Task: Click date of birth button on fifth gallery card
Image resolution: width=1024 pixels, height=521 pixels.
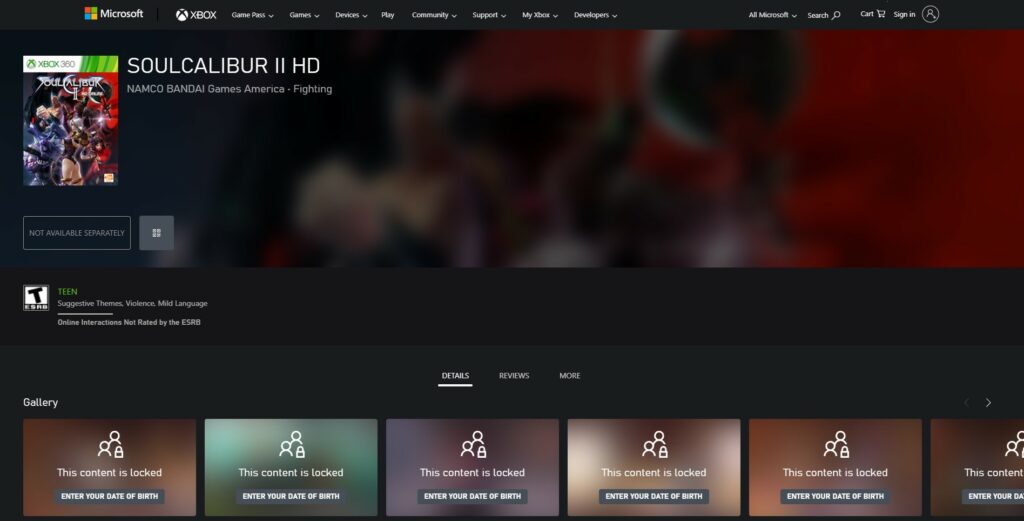Action: pyautogui.click(x=835, y=496)
